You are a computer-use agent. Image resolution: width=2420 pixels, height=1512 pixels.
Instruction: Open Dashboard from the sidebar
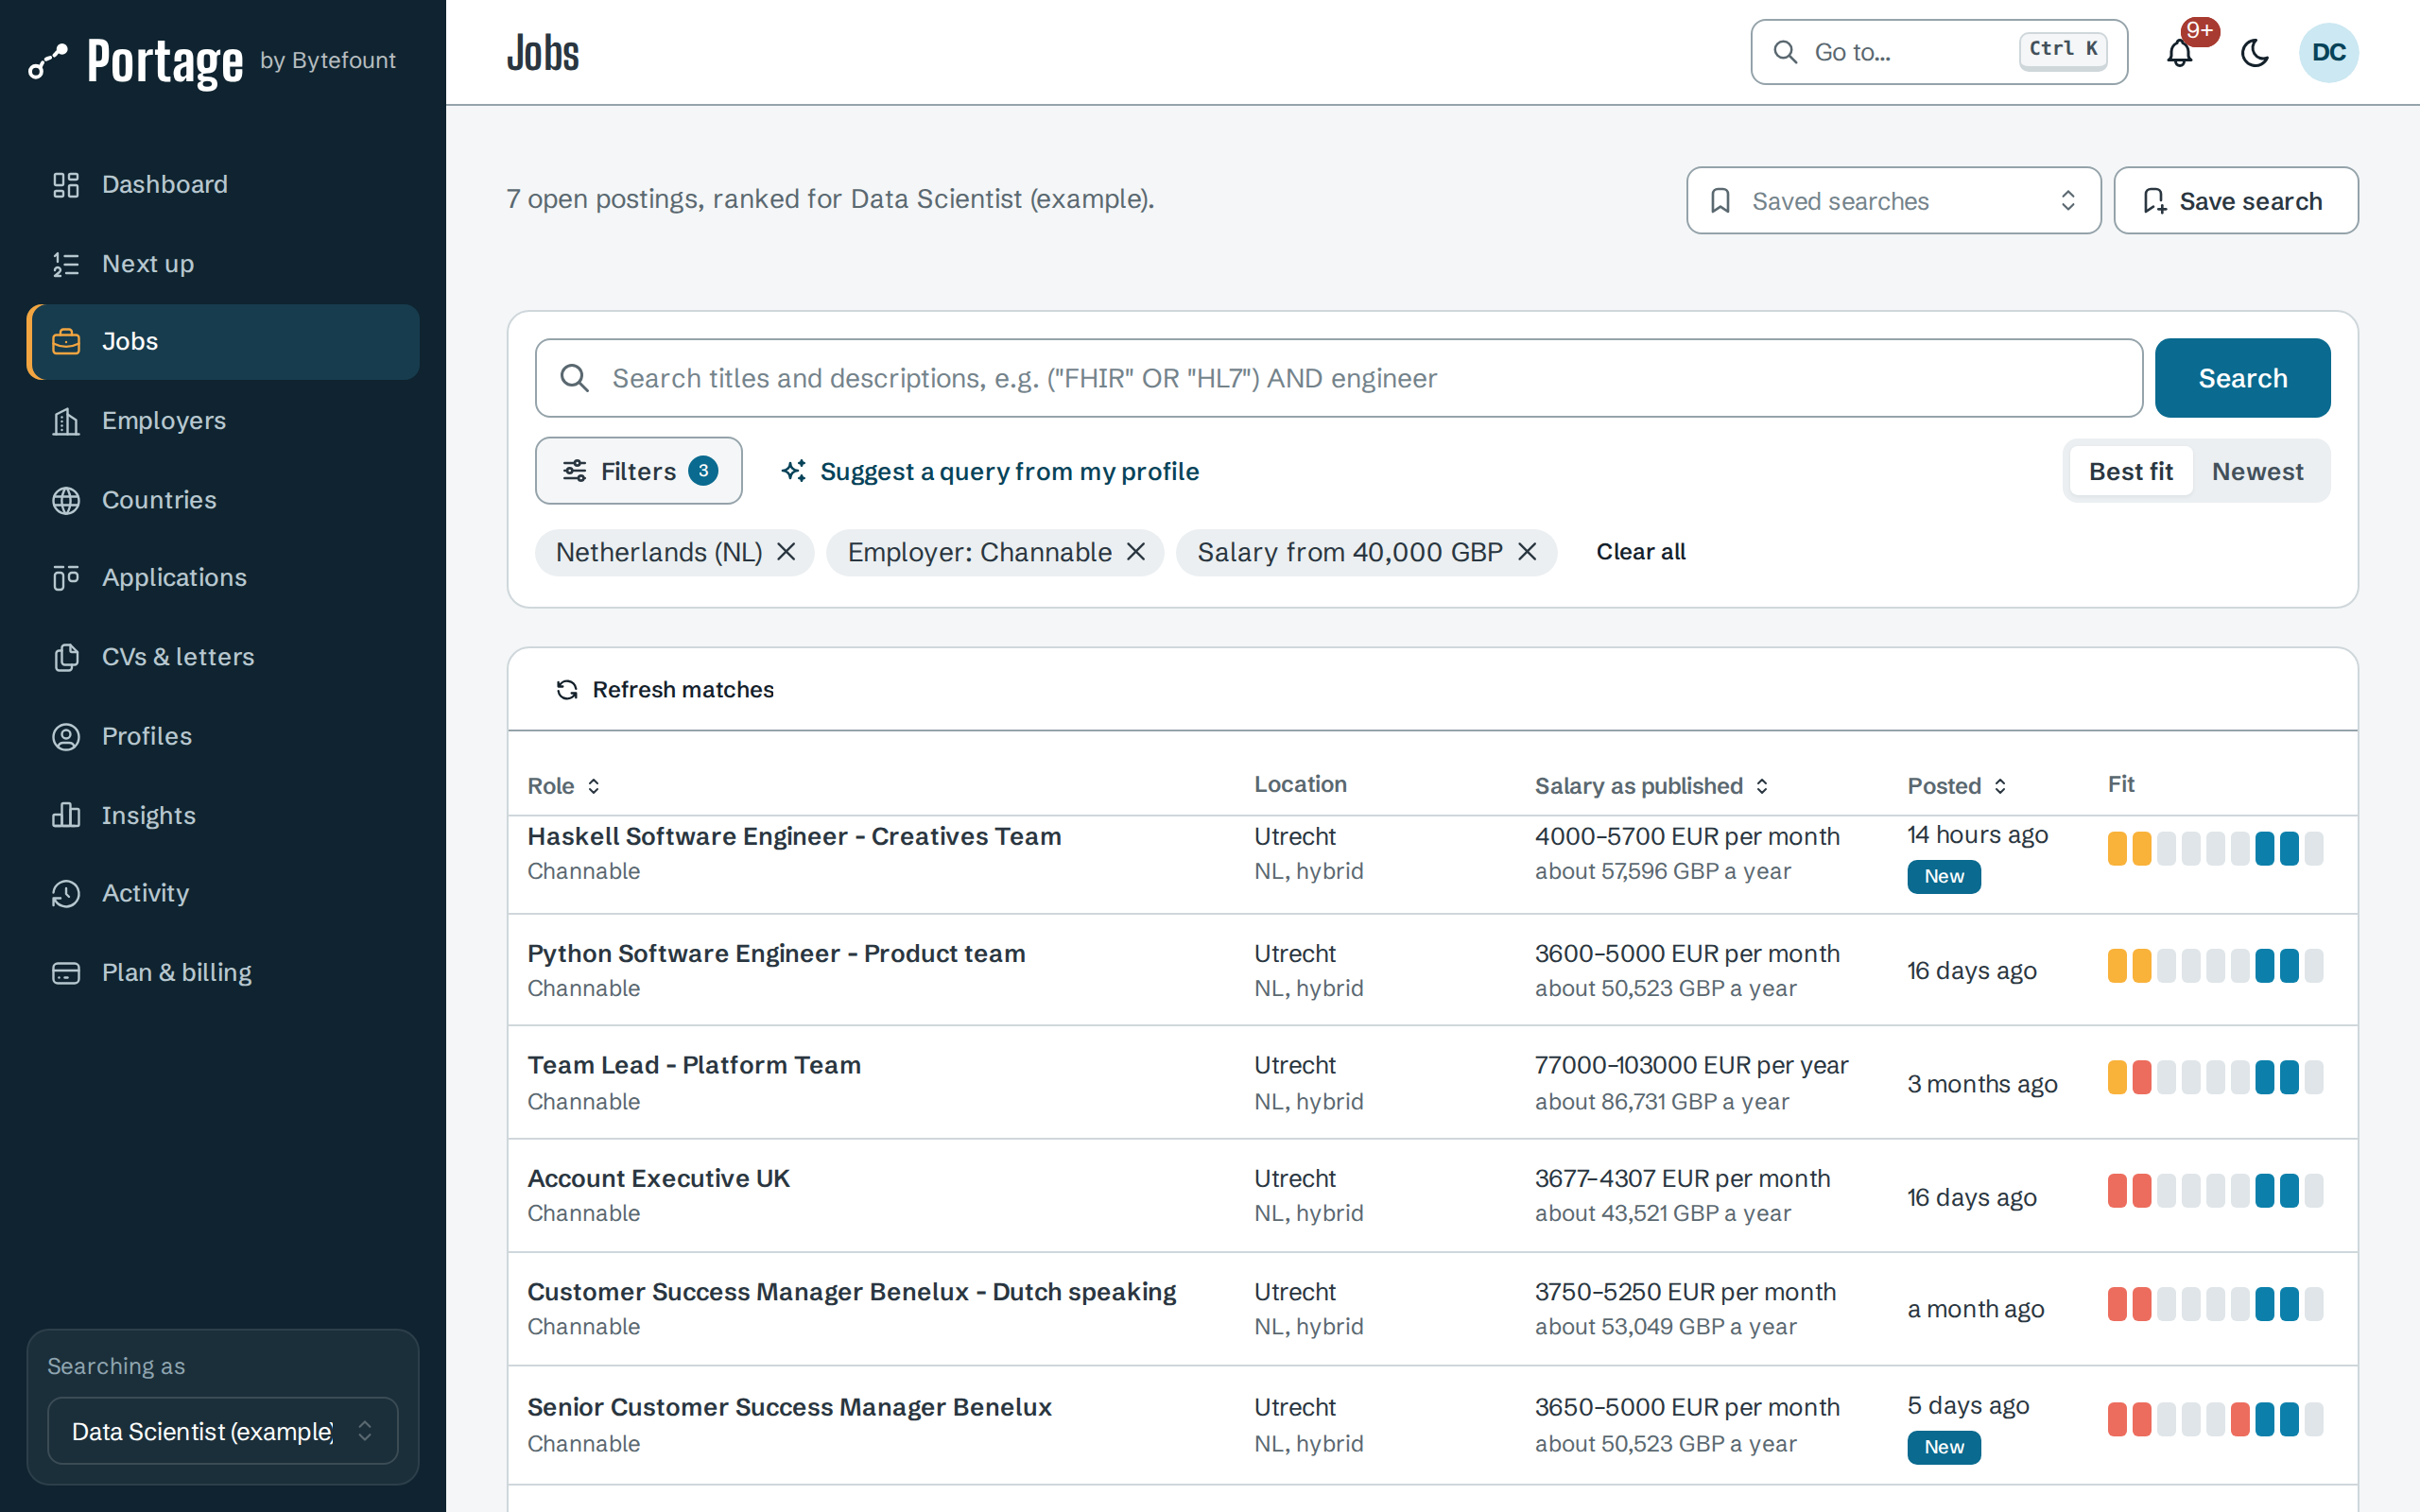click(222, 184)
